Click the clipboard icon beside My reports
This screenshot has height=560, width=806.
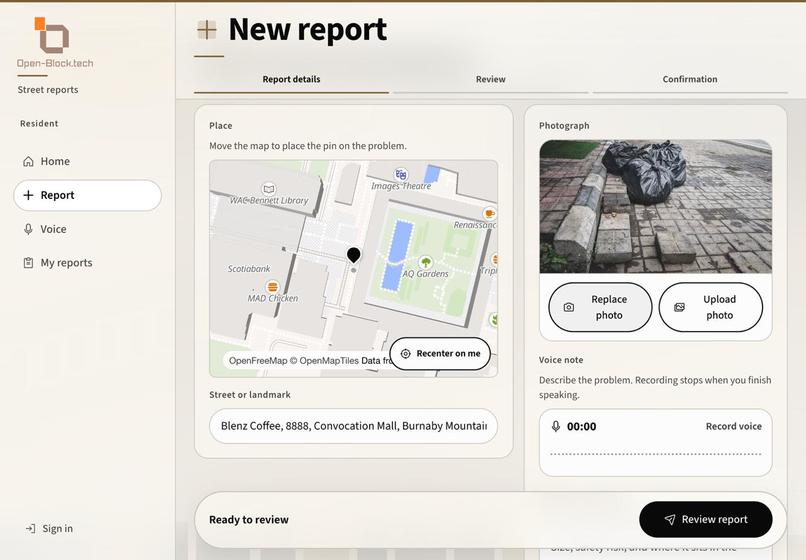point(28,263)
